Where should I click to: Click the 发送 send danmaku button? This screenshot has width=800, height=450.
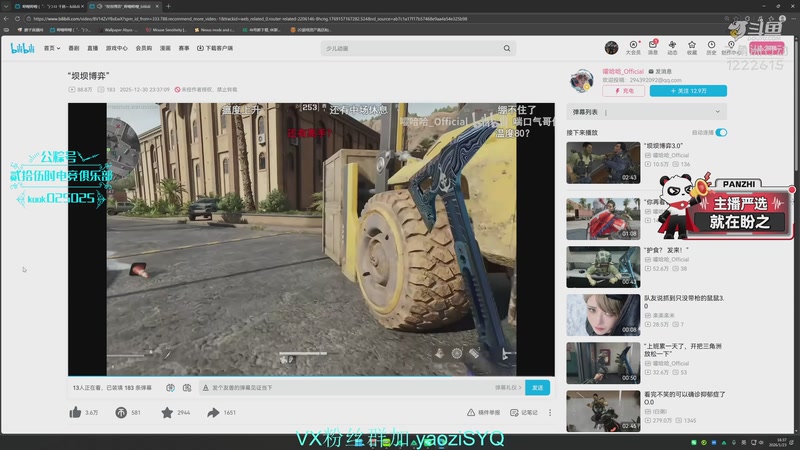click(538, 387)
